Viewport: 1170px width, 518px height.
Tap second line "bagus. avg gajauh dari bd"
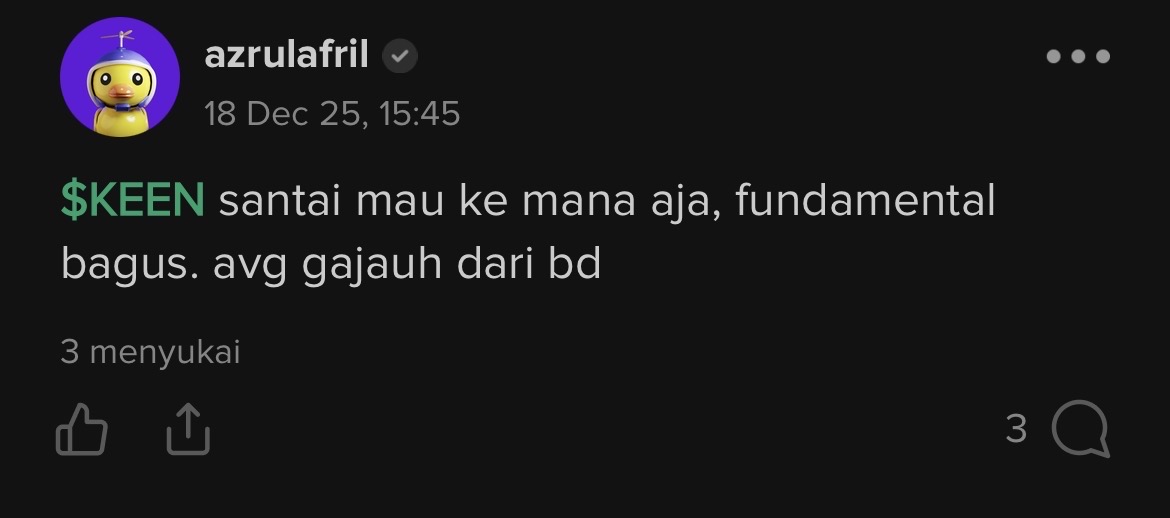click(331, 264)
